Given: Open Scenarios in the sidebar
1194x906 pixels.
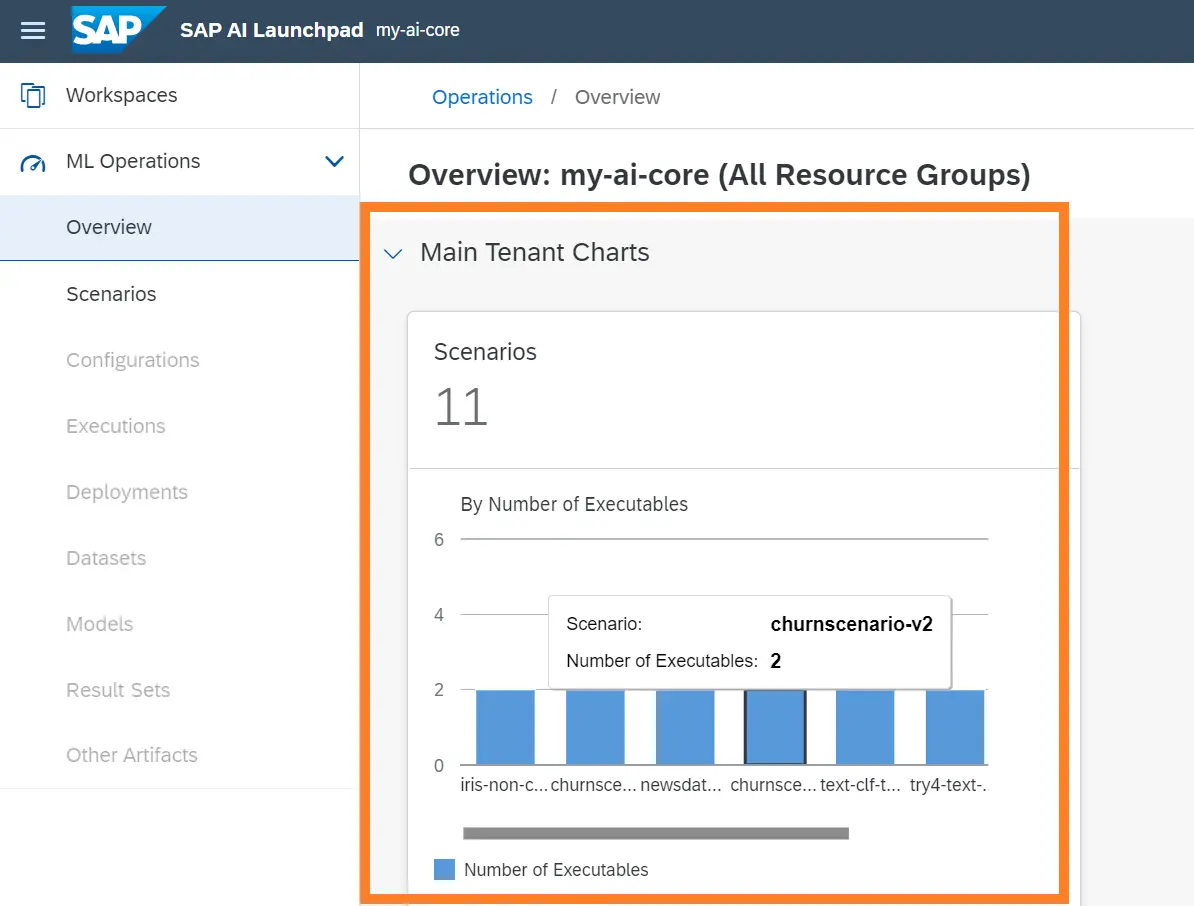Looking at the screenshot, I should coord(180,294).
